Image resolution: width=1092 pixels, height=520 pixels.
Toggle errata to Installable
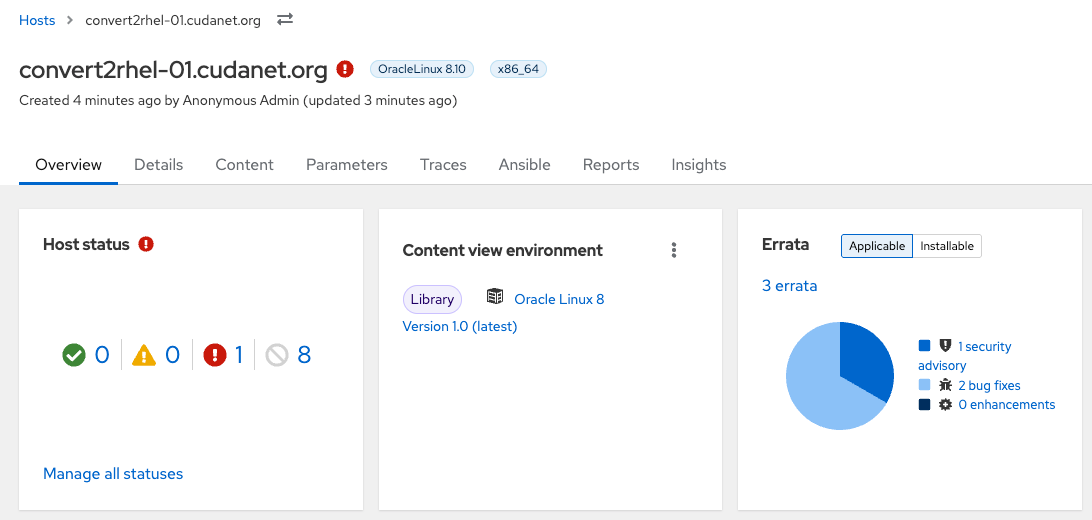tap(947, 246)
